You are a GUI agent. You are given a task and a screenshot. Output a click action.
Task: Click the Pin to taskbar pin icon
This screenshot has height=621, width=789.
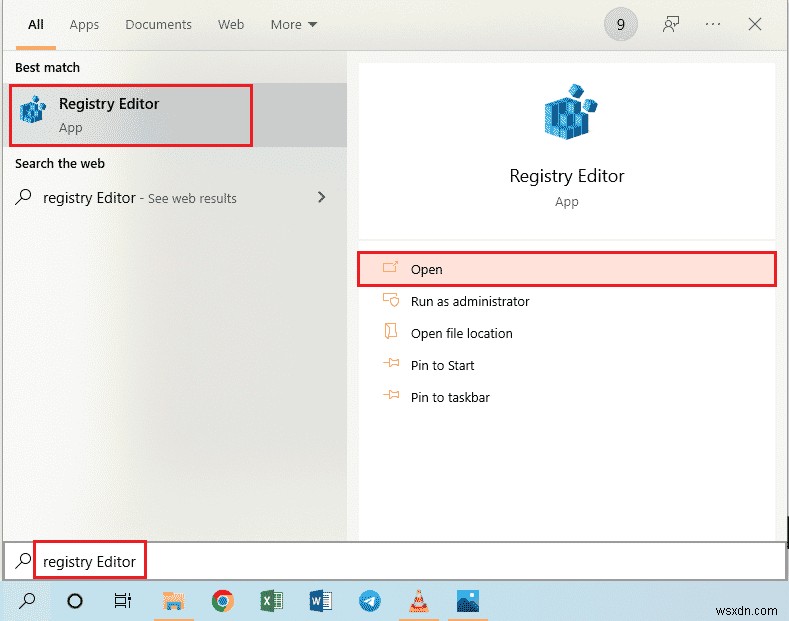391,395
